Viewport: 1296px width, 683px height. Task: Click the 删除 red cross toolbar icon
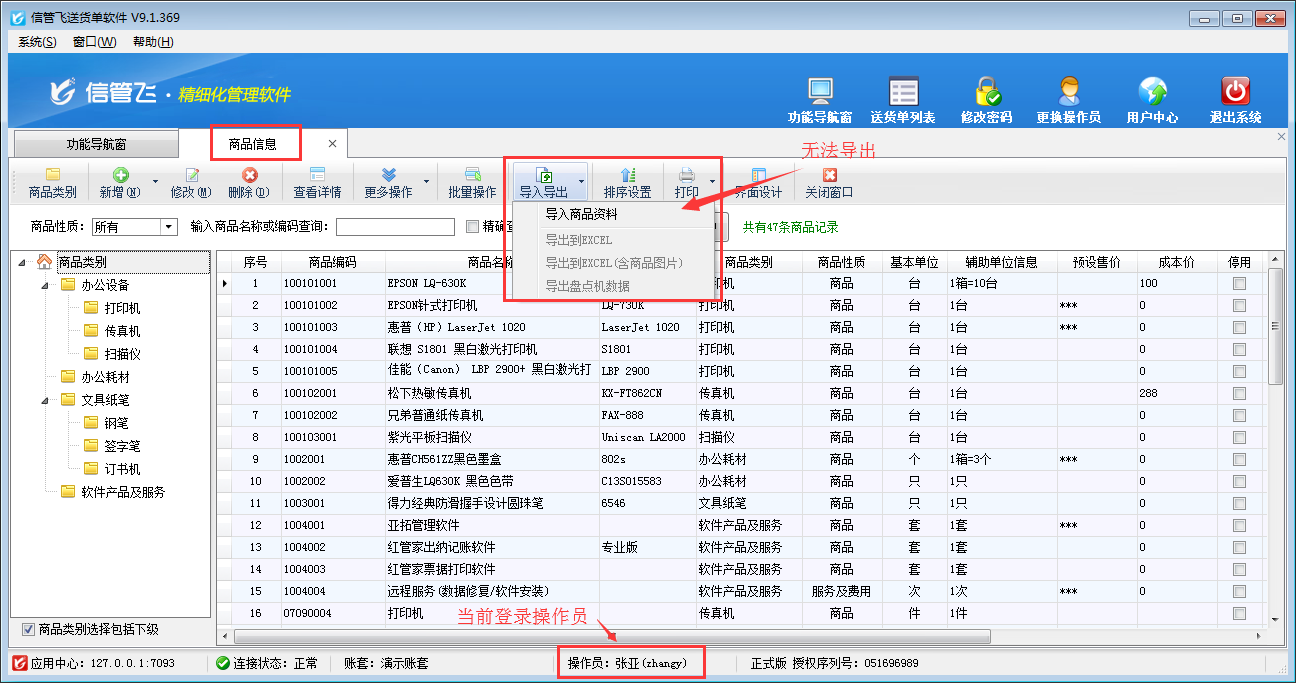point(249,176)
